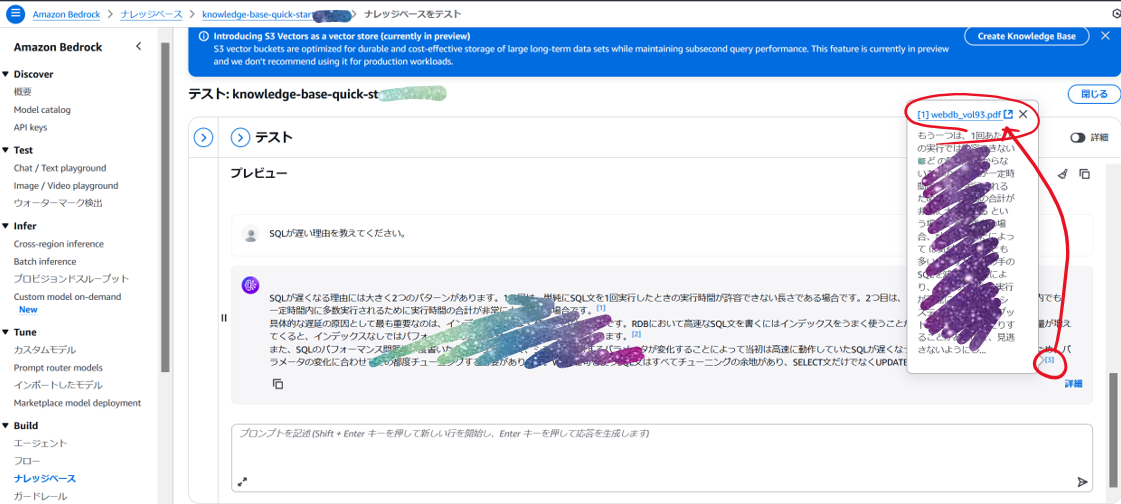Select ナレッジベース in sidebar
Image resolution: width=1121 pixels, height=504 pixels.
(45, 478)
